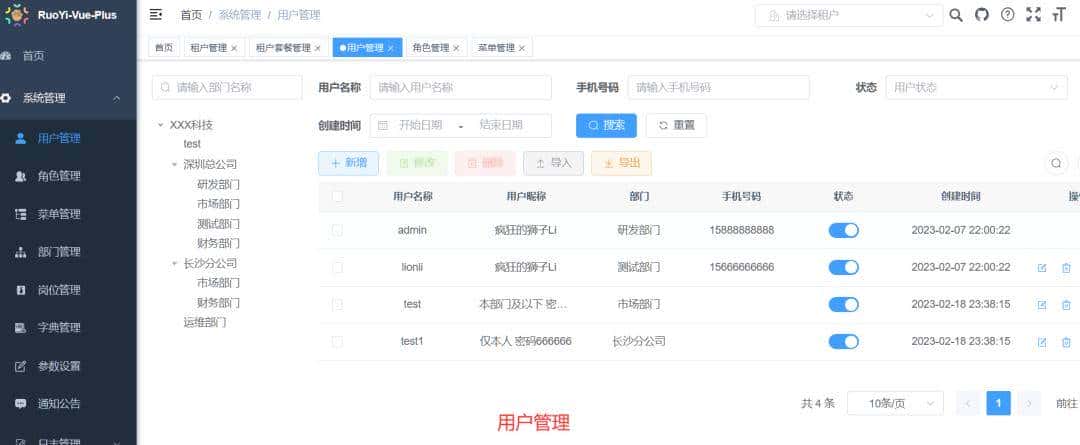Open 岗位管理 in the sidebar
This screenshot has height=445, width=1080.
68,290
